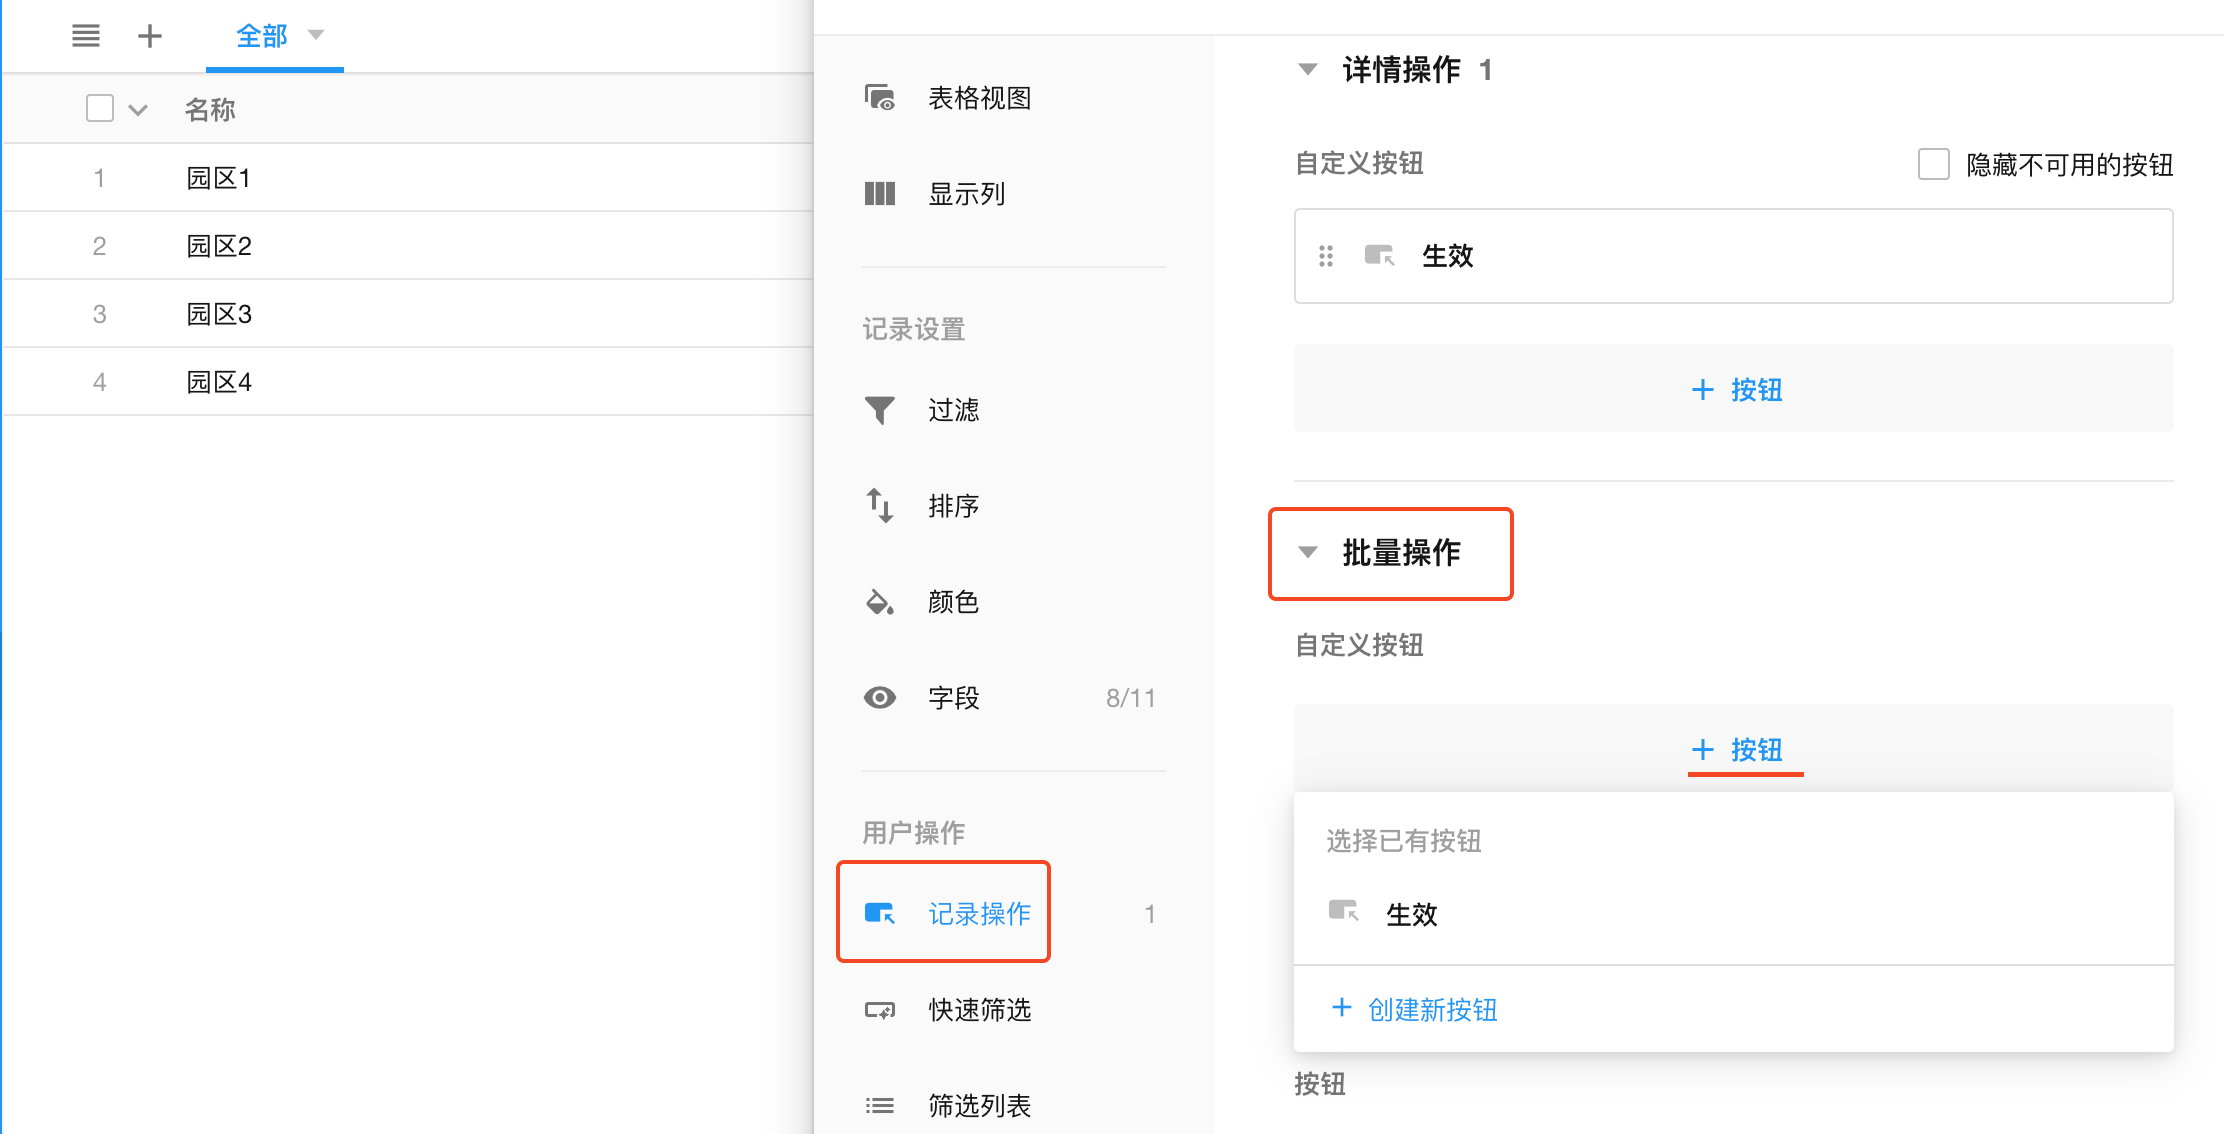
Task: Expand the chevron next to the header checkbox
Action: [x=138, y=110]
